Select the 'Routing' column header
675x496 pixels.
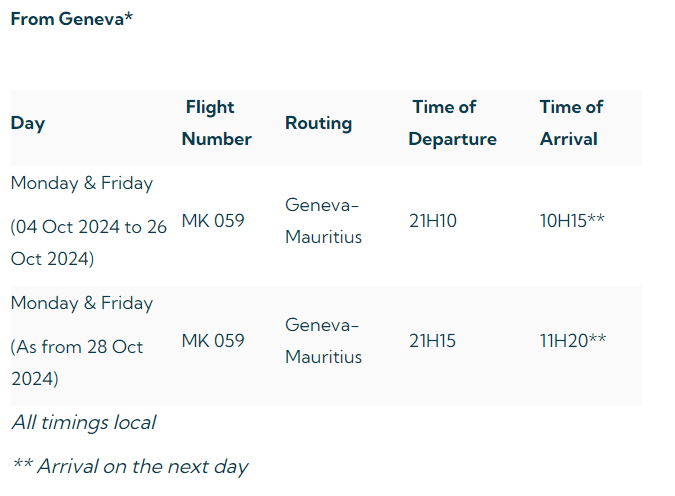(319, 123)
